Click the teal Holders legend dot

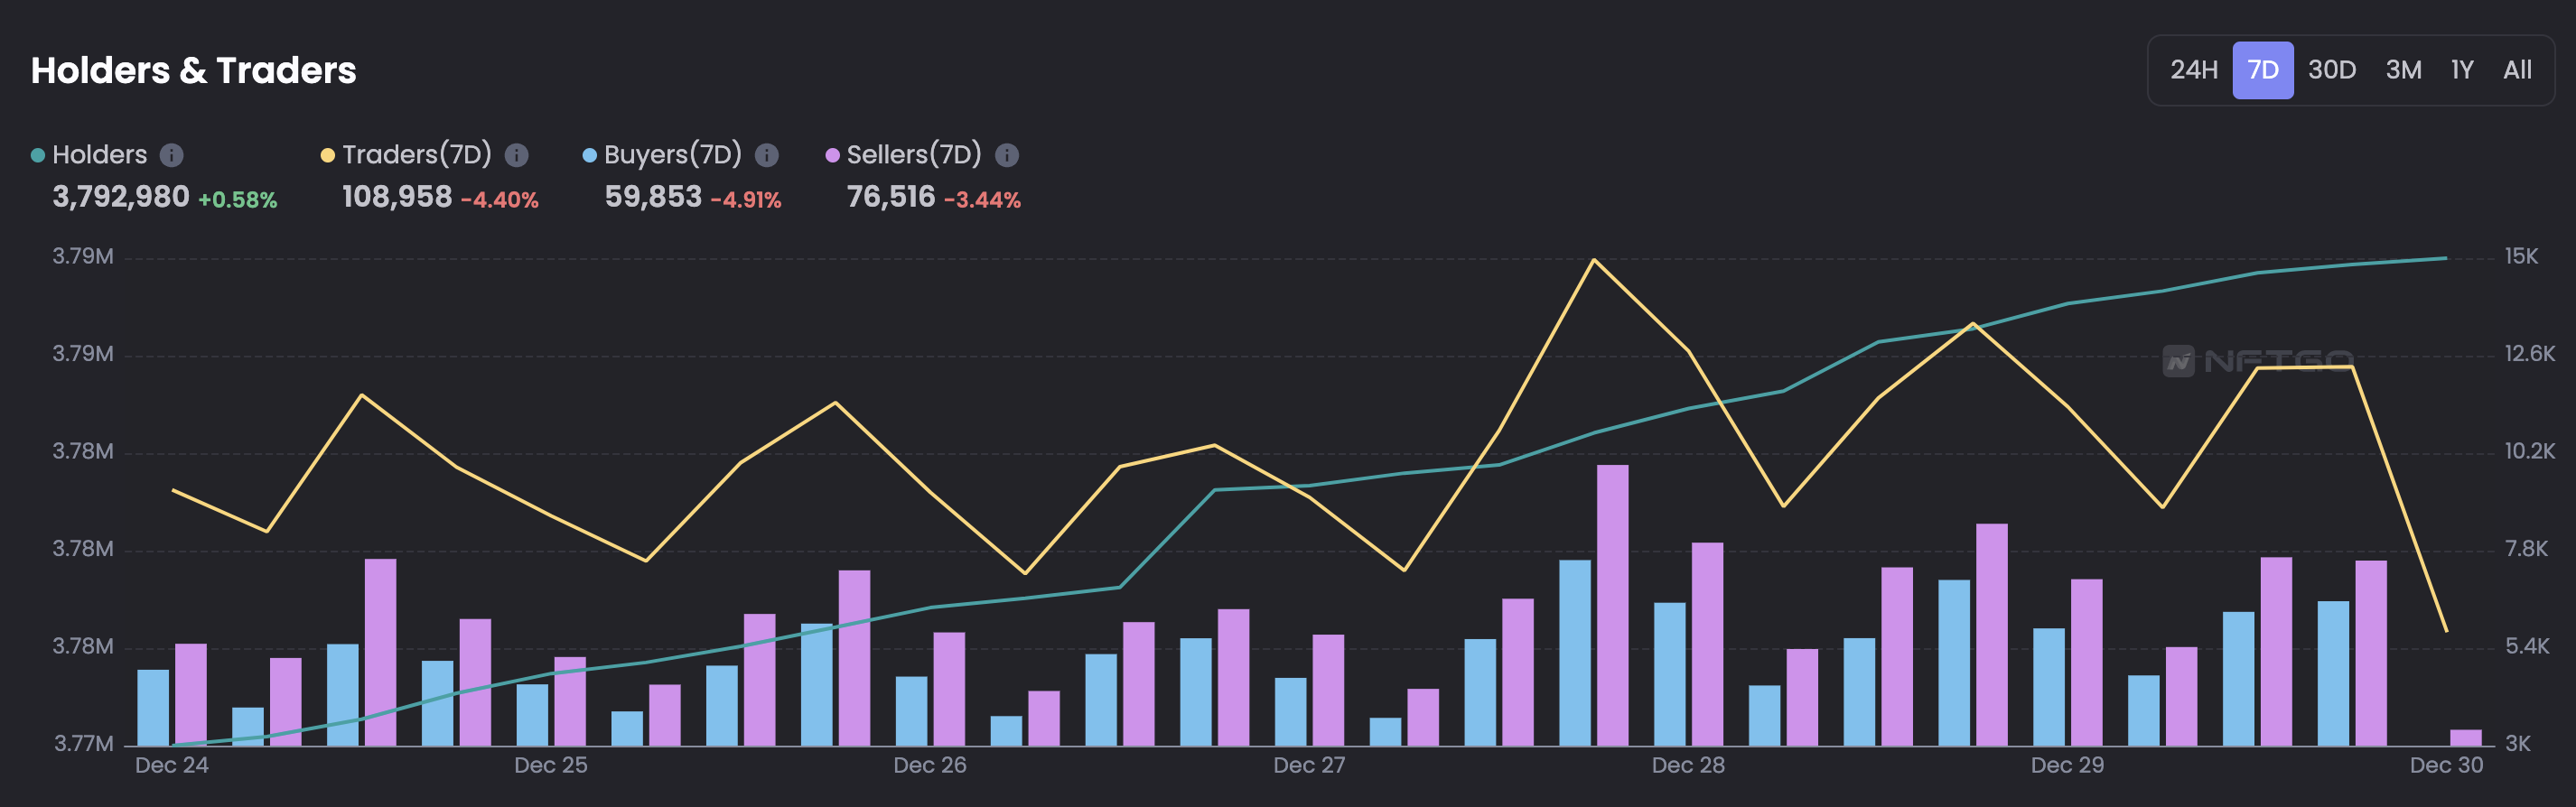click(38, 155)
